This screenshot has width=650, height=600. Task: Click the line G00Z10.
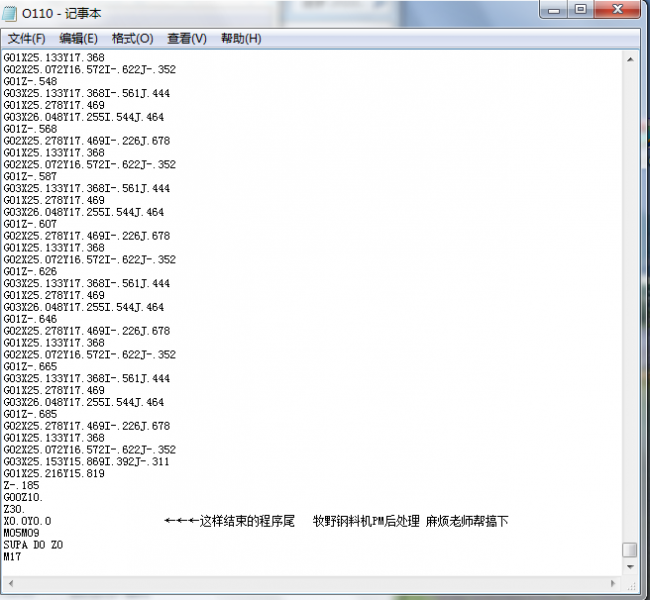(23, 497)
